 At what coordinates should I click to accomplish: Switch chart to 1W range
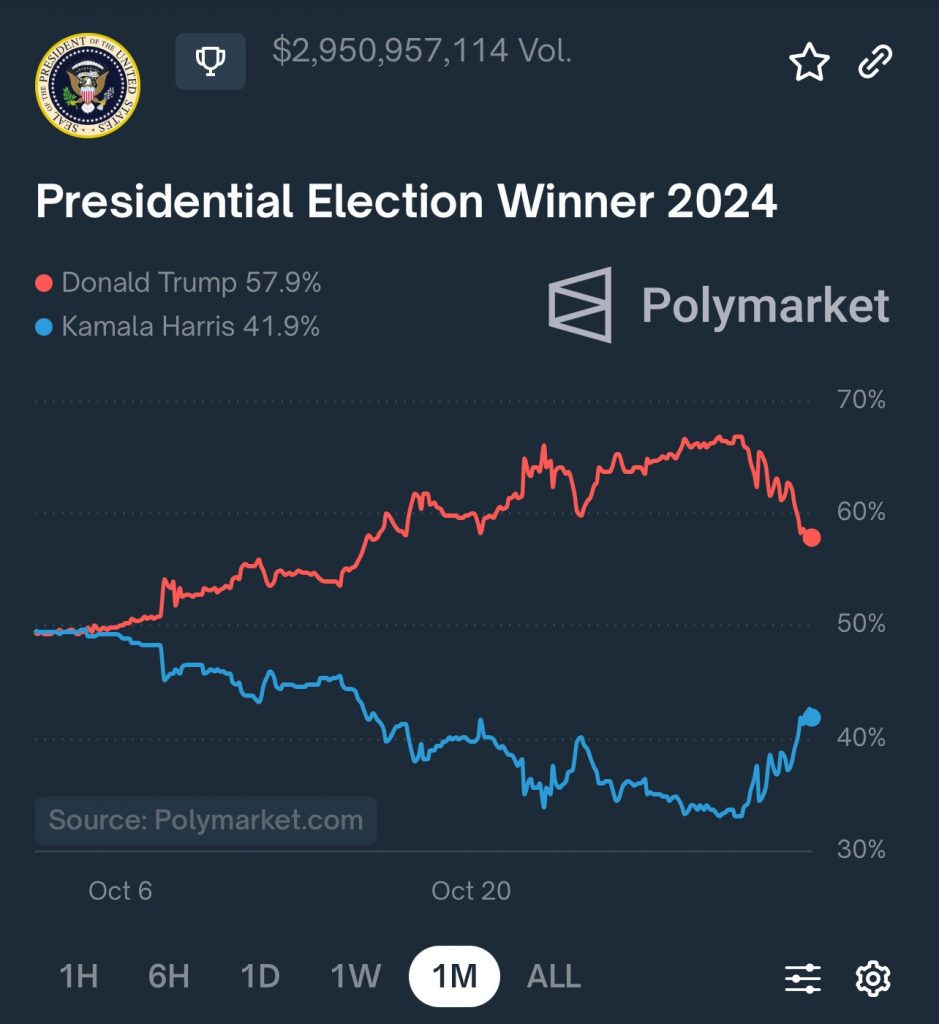pyautogui.click(x=356, y=976)
